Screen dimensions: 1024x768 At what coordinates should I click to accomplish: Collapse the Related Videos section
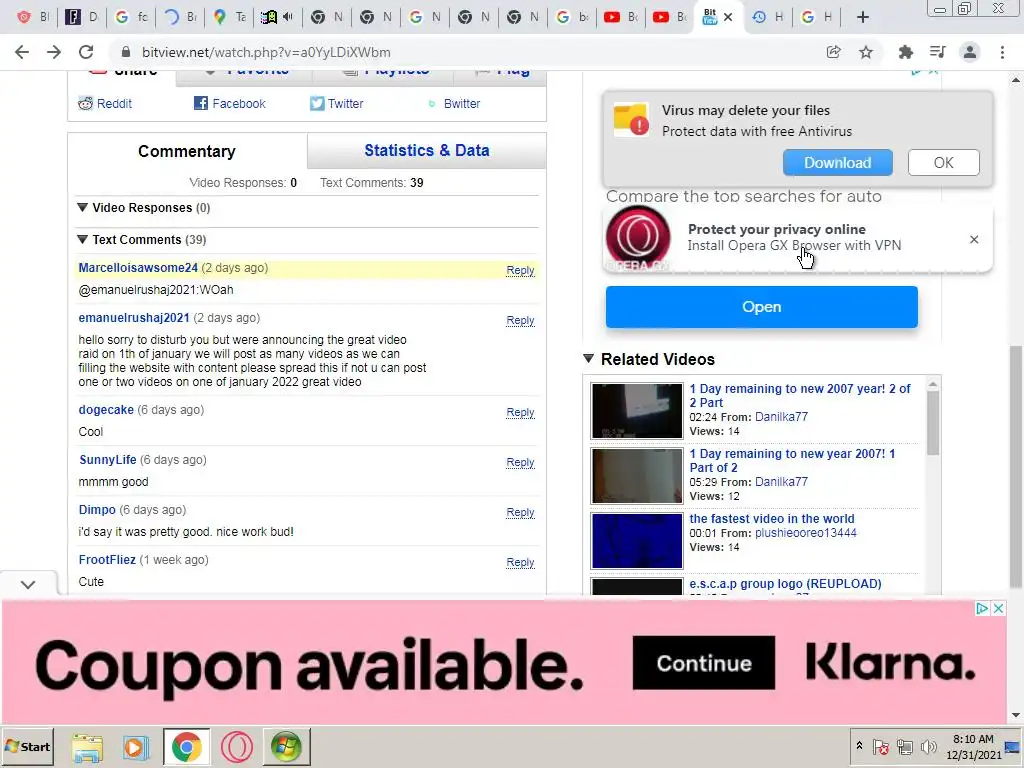tap(588, 359)
